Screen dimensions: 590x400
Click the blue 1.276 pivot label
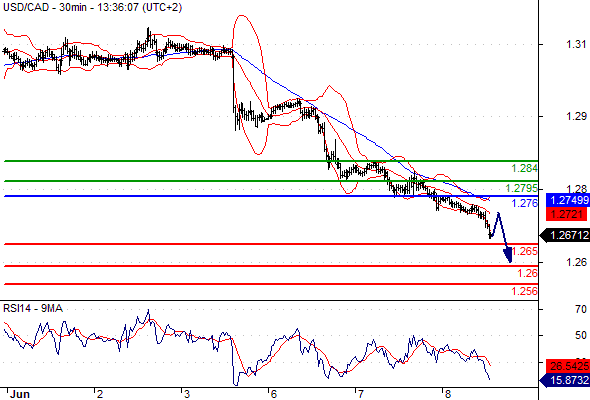(x=525, y=203)
